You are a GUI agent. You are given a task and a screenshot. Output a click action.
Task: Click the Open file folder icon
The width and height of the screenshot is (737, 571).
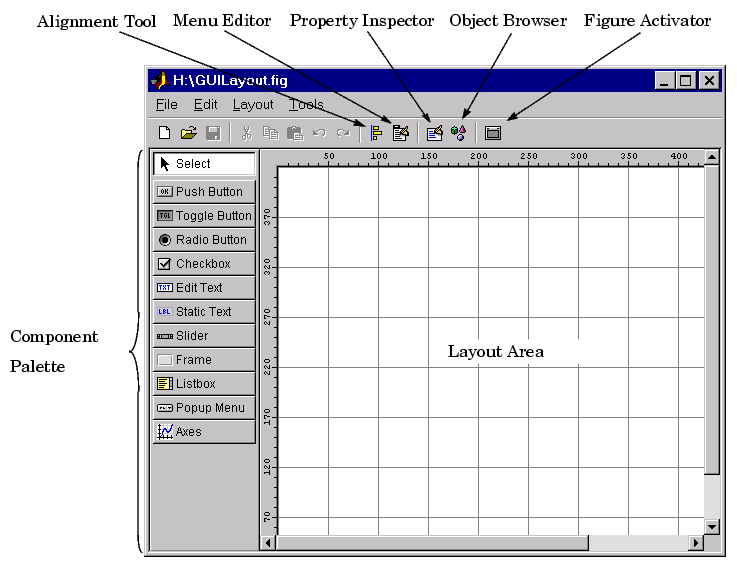pos(188,133)
